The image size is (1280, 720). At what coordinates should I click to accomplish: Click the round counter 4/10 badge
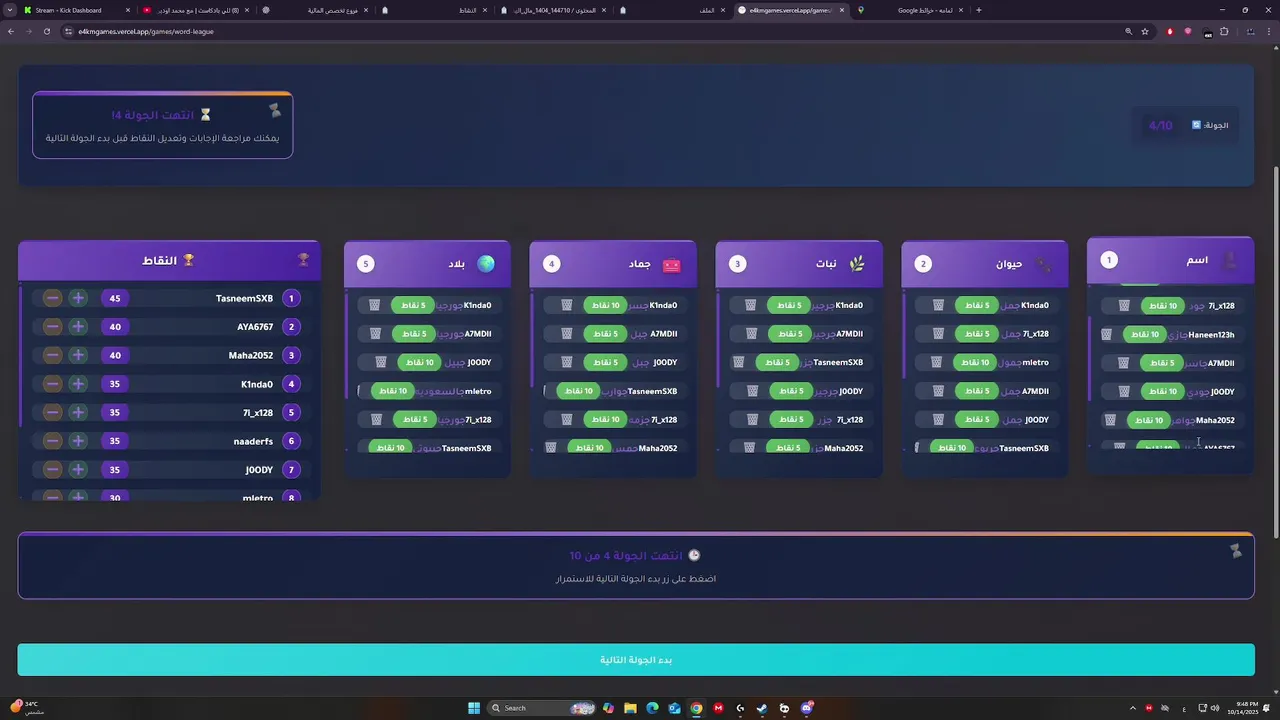click(1160, 125)
